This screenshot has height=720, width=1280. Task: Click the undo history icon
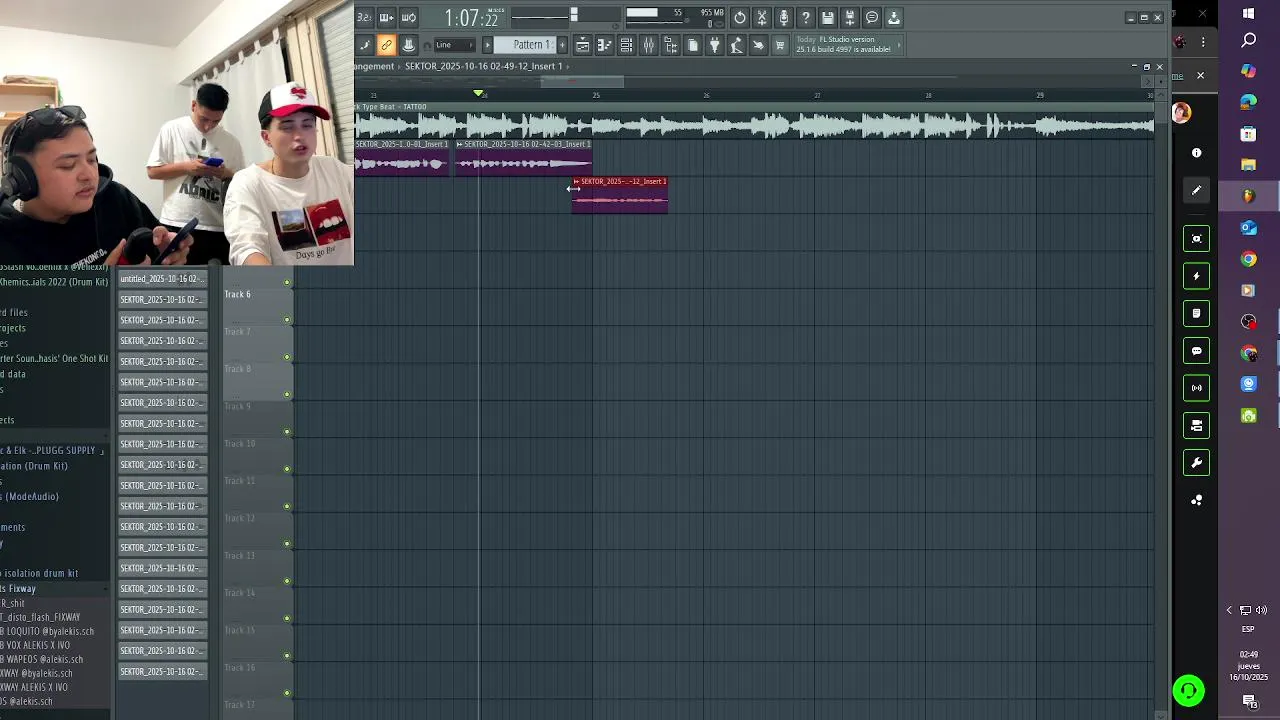coord(740,18)
